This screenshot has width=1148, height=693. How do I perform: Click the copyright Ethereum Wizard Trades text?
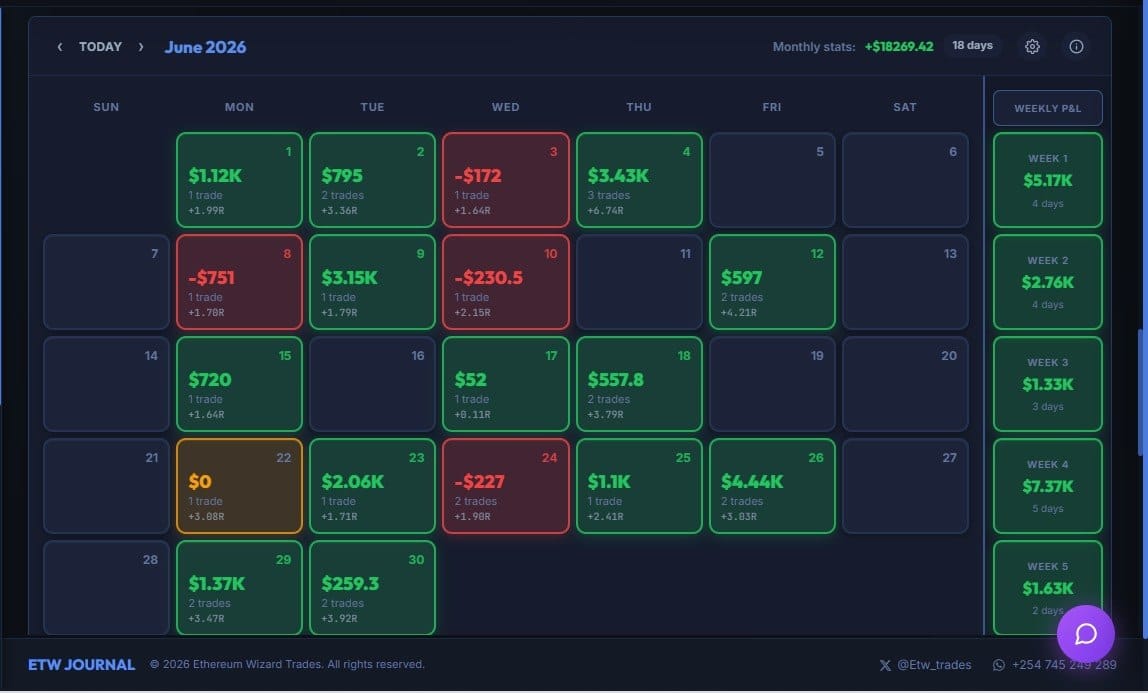(x=287, y=664)
